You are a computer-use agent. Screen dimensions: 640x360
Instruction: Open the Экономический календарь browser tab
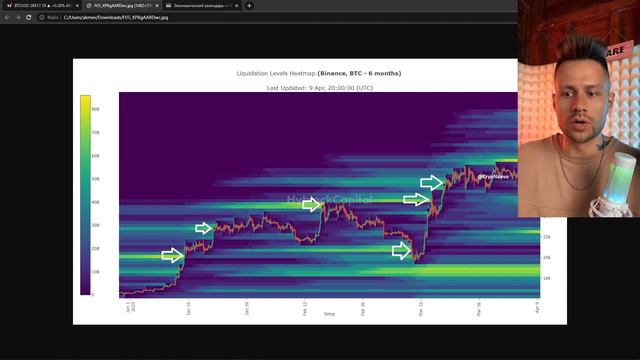(202, 6)
